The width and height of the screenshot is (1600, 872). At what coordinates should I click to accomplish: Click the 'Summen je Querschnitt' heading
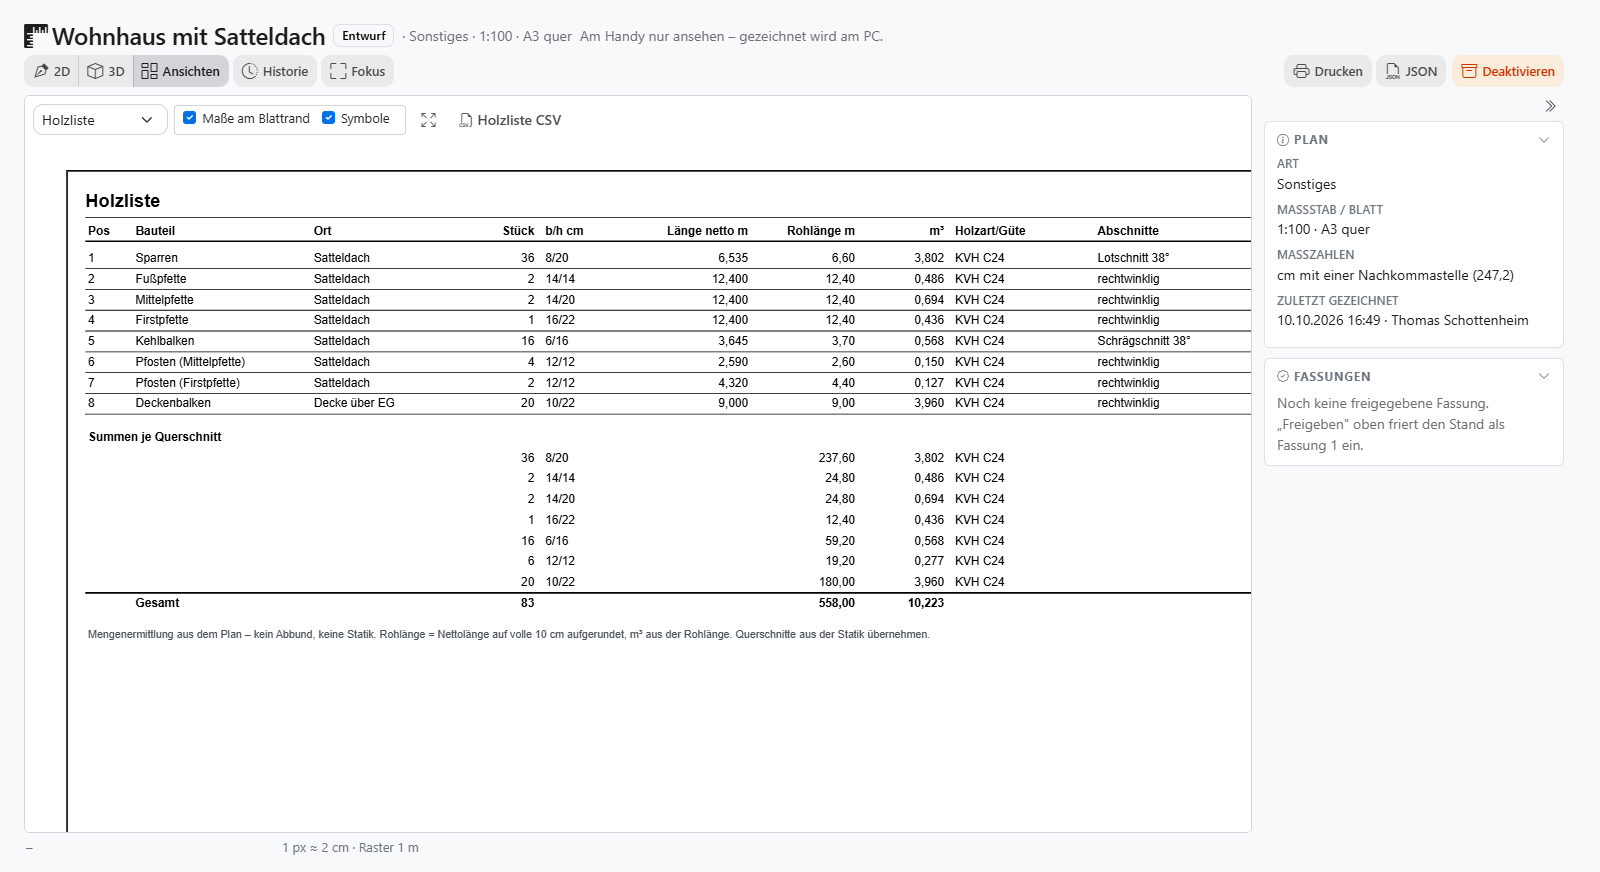pyautogui.click(x=155, y=437)
